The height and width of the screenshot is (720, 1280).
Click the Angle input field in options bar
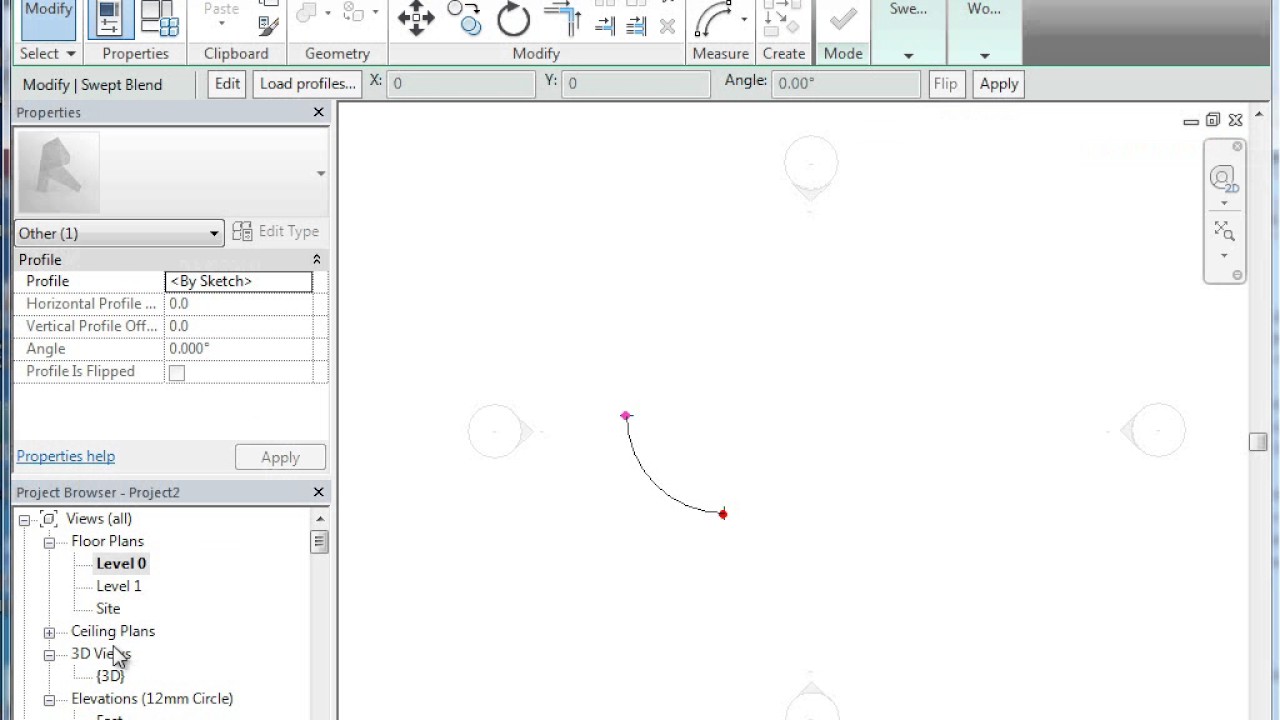click(846, 84)
